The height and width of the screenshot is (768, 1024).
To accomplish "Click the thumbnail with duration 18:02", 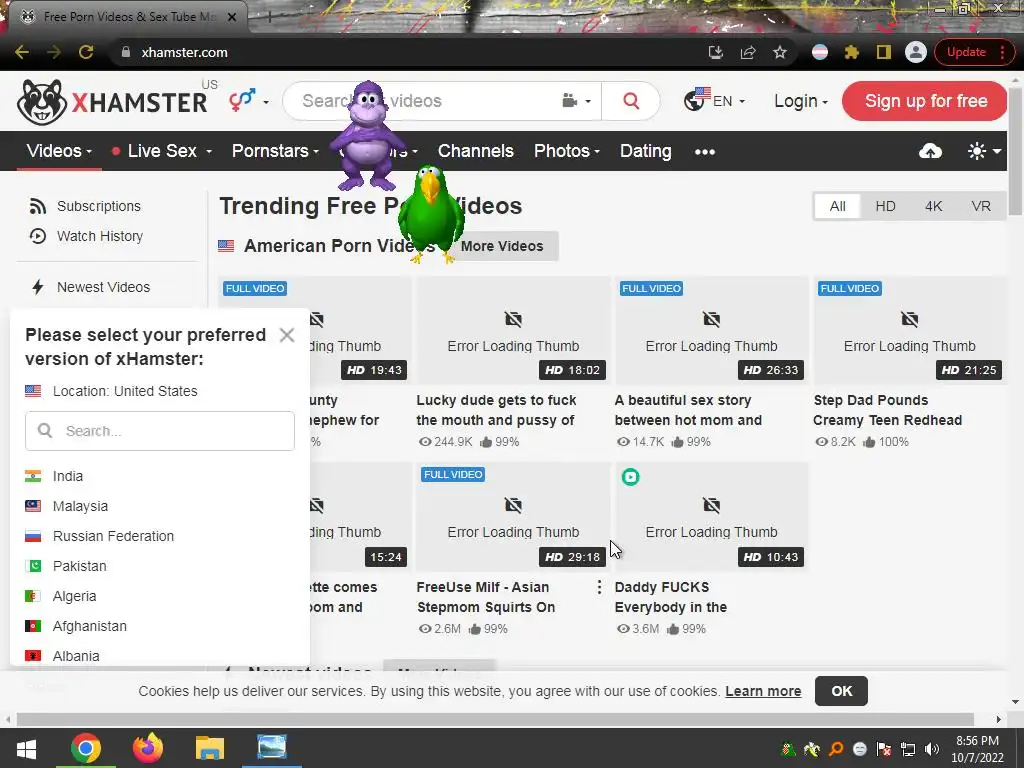I will 513,330.
